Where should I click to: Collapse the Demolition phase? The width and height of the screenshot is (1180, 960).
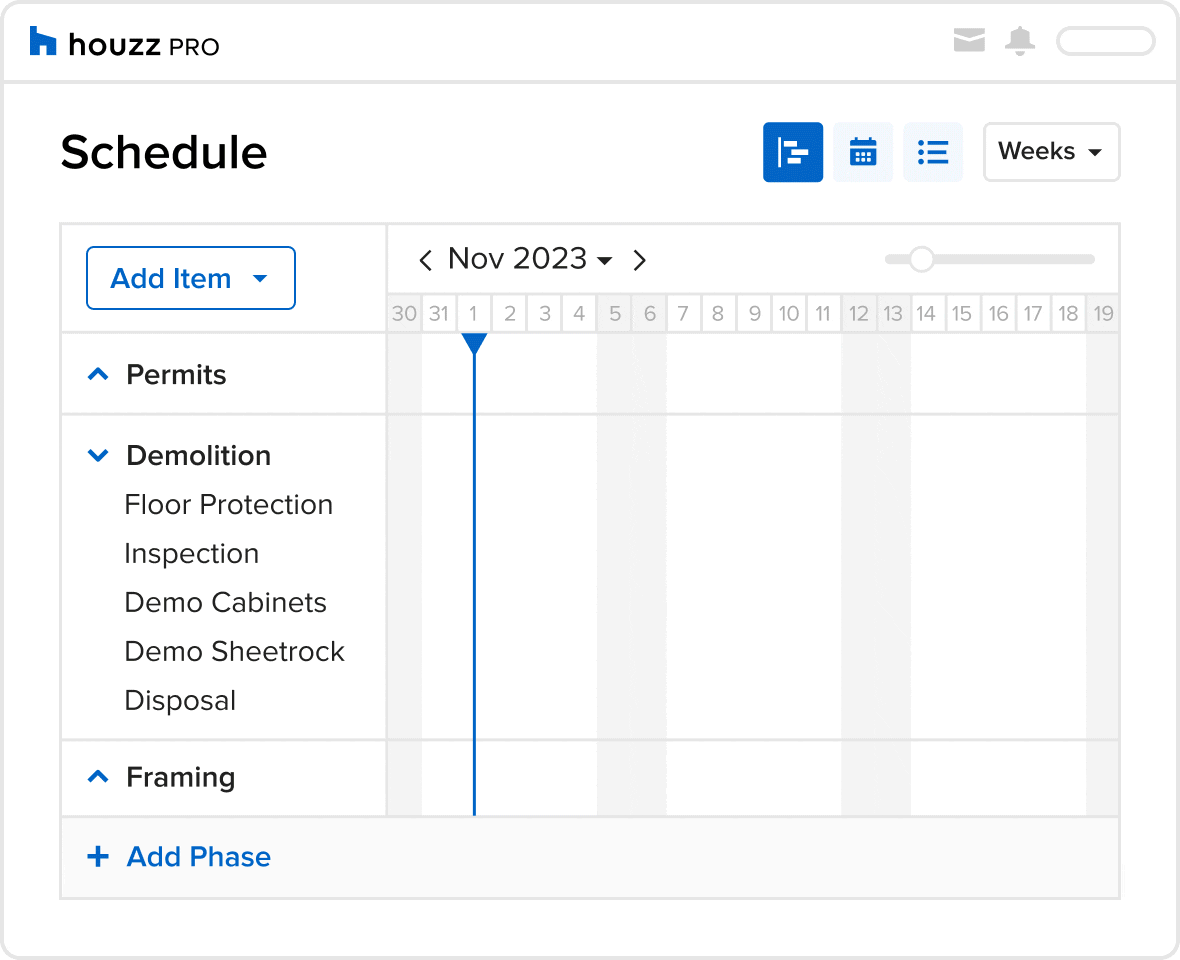[98, 455]
